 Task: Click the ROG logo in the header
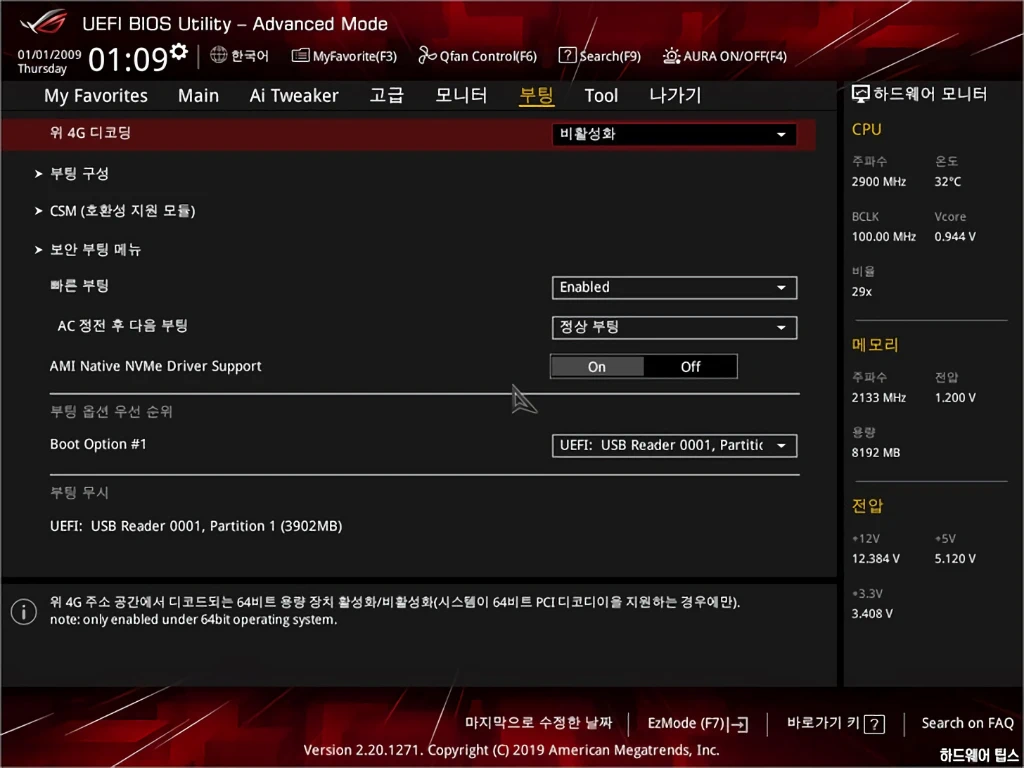(43, 22)
